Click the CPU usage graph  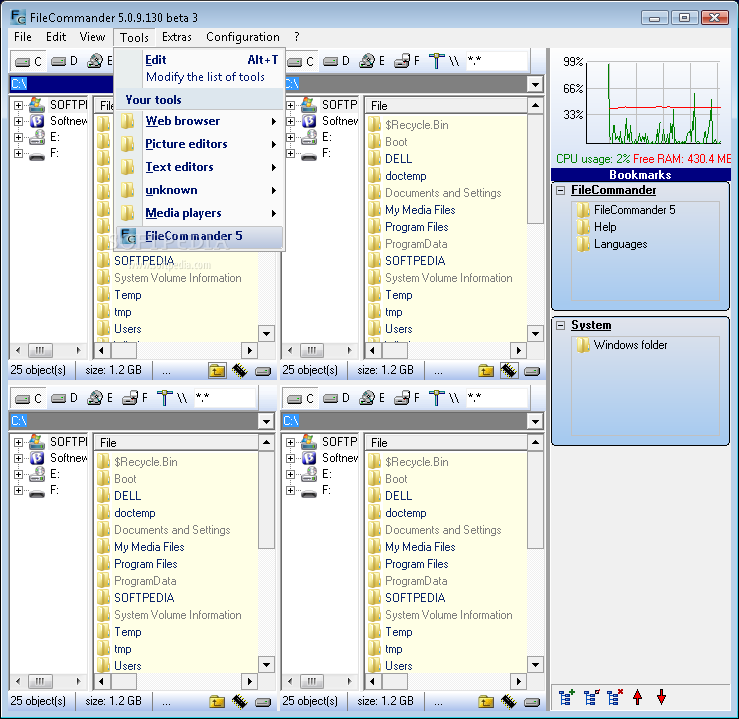(653, 103)
